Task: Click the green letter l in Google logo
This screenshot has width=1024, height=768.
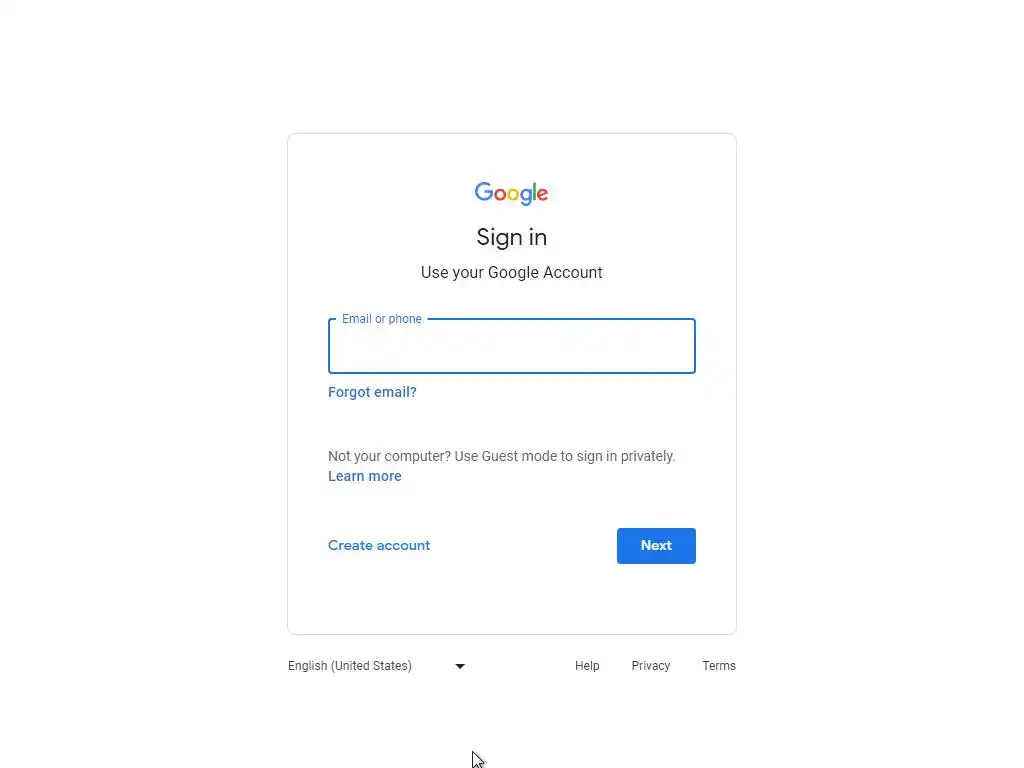Action: point(534,191)
